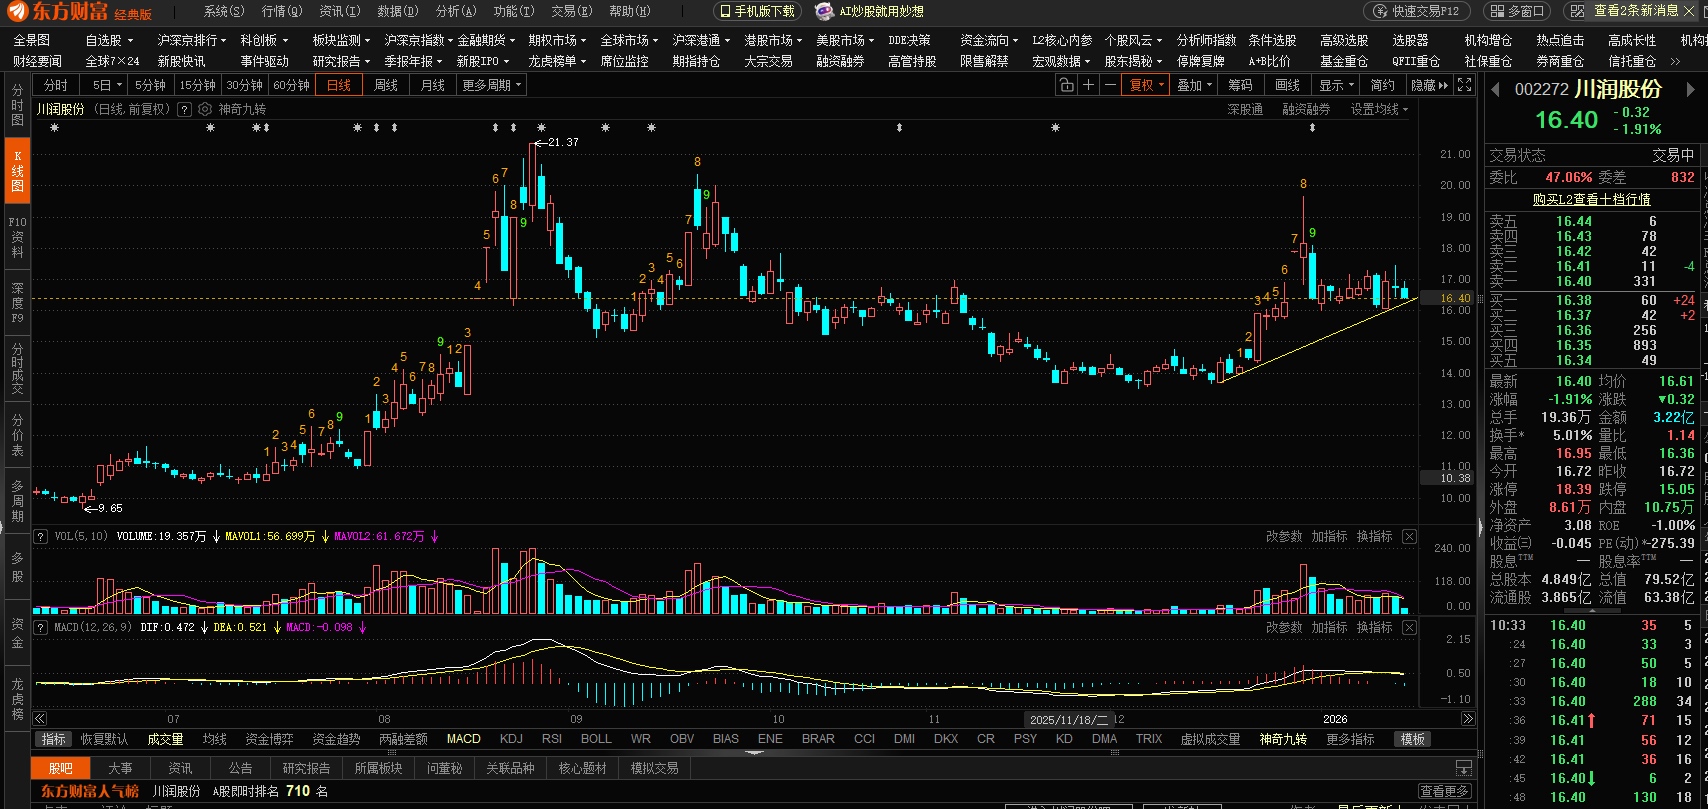Click the panel collapse handle beside quote panel
This screenshot has width=1708, height=809.
(x=1480, y=527)
